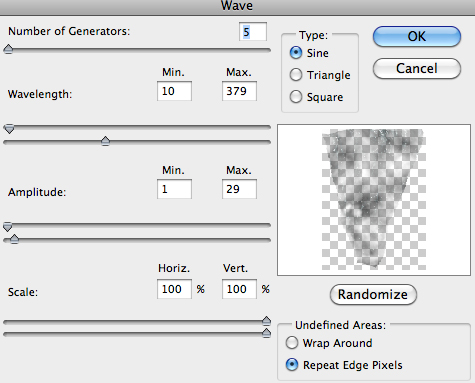Click the Wavelength label
Viewport: 475px width, 383px height.
[40, 94]
